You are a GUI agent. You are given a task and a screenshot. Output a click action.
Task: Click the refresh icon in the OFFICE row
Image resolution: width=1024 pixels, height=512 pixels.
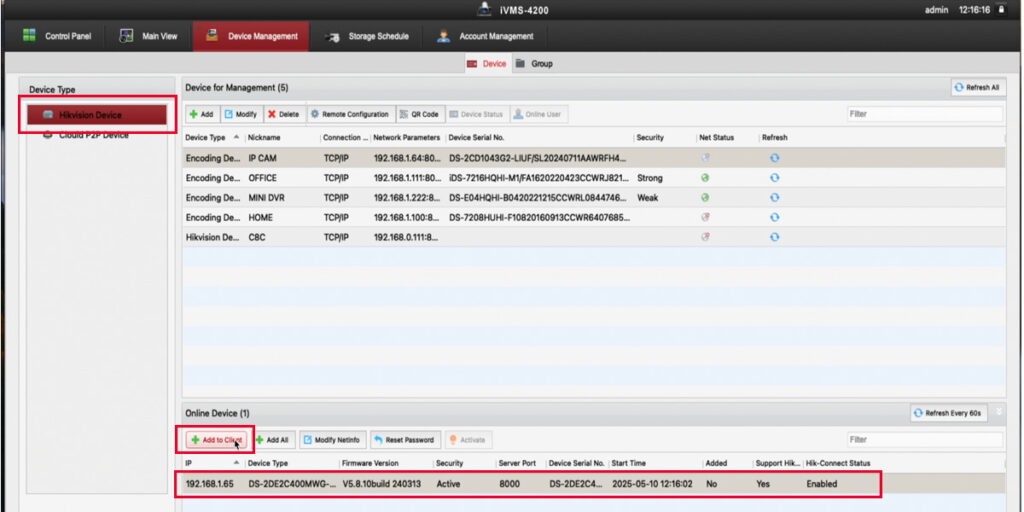[774, 178]
